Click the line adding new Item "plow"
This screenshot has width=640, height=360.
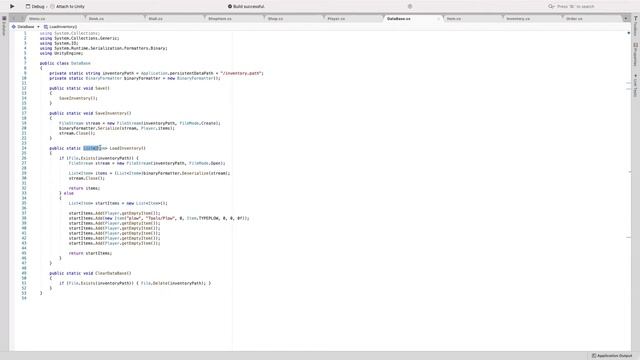pyautogui.click(x=159, y=218)
